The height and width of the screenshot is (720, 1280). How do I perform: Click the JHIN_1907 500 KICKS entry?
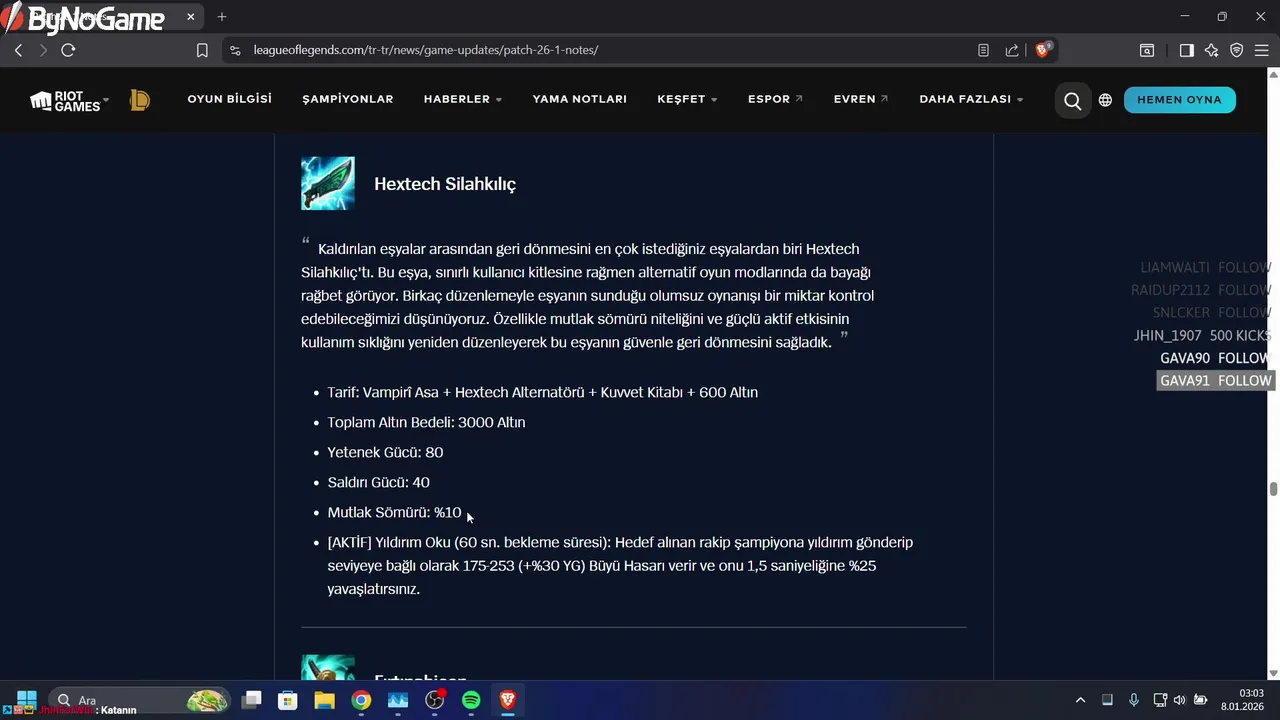pyautogui.click(x=1203, y=336)
